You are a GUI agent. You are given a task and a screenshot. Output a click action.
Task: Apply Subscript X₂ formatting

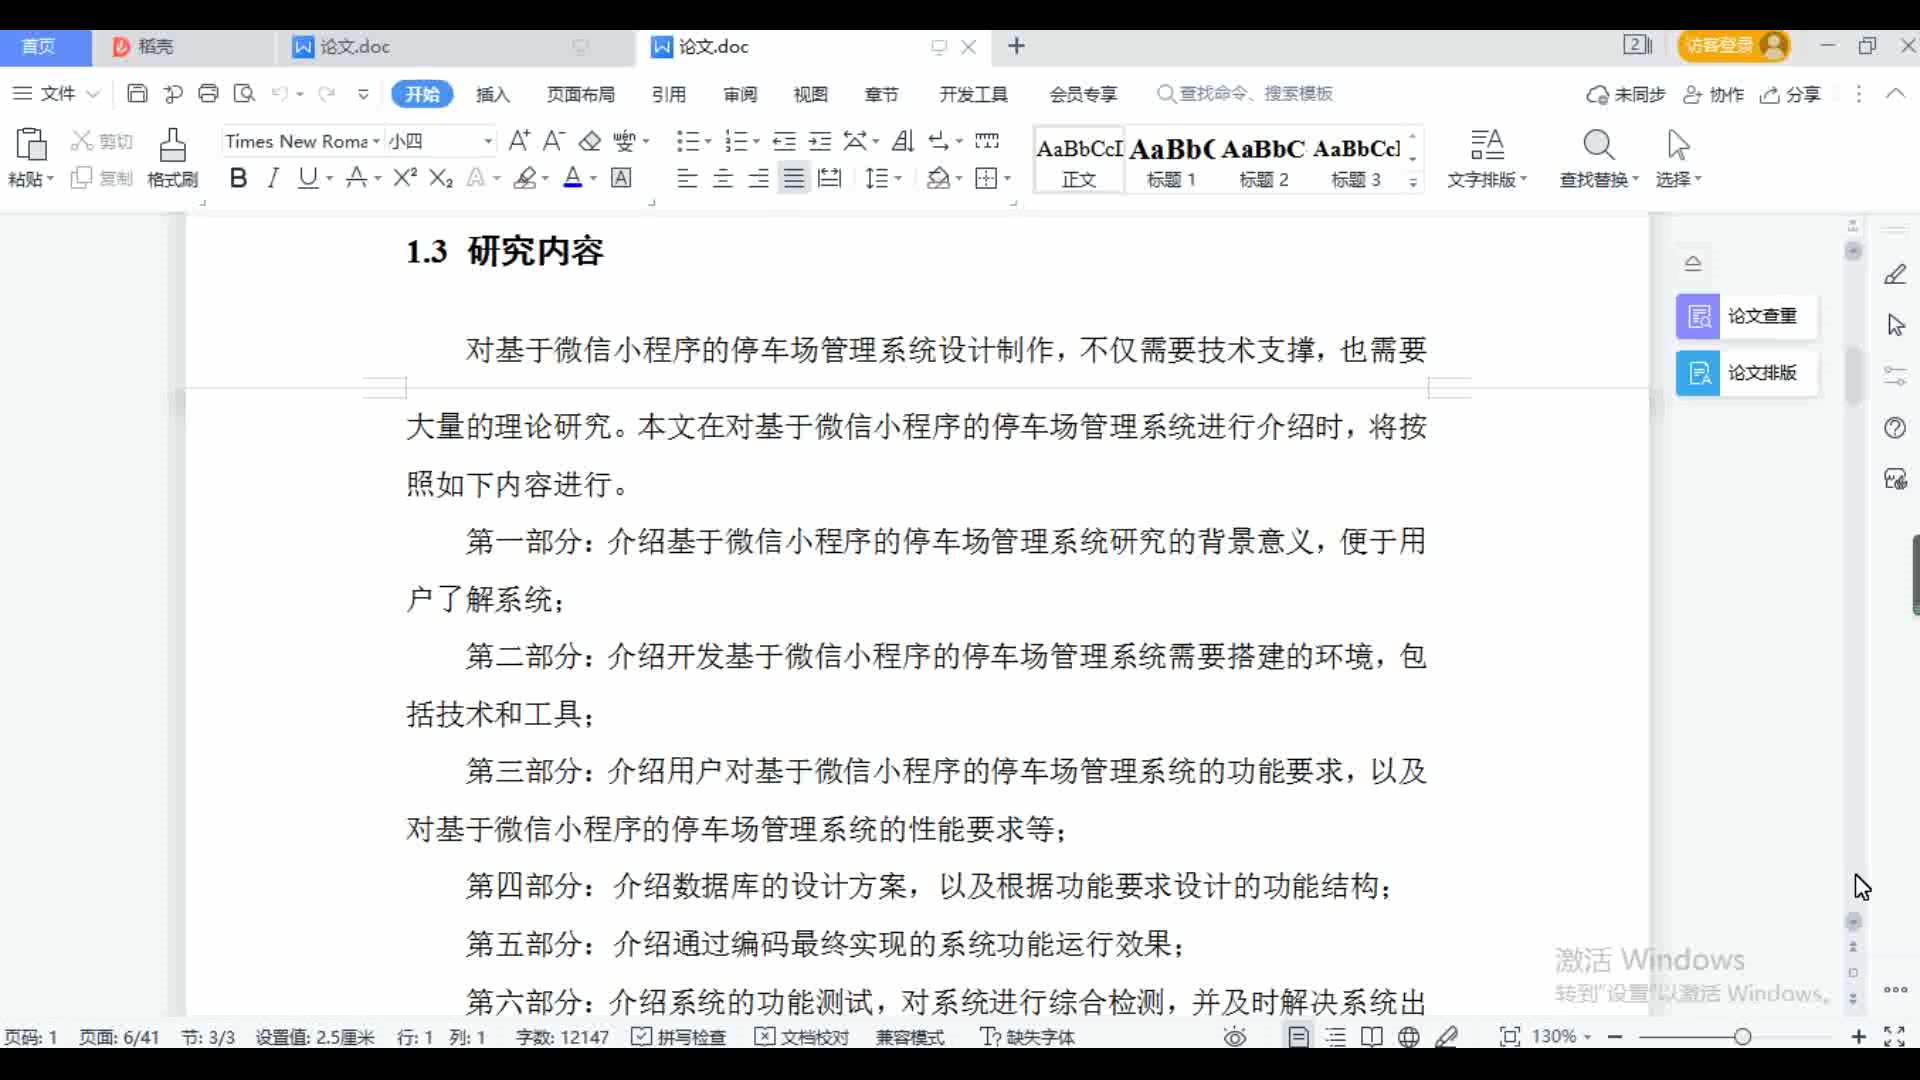[x=441, y=178]
